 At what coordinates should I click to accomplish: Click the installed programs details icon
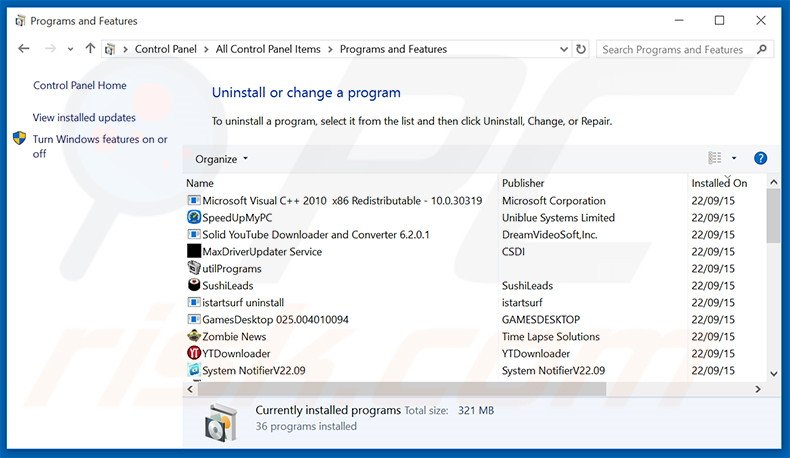click(x=221, y=422)
